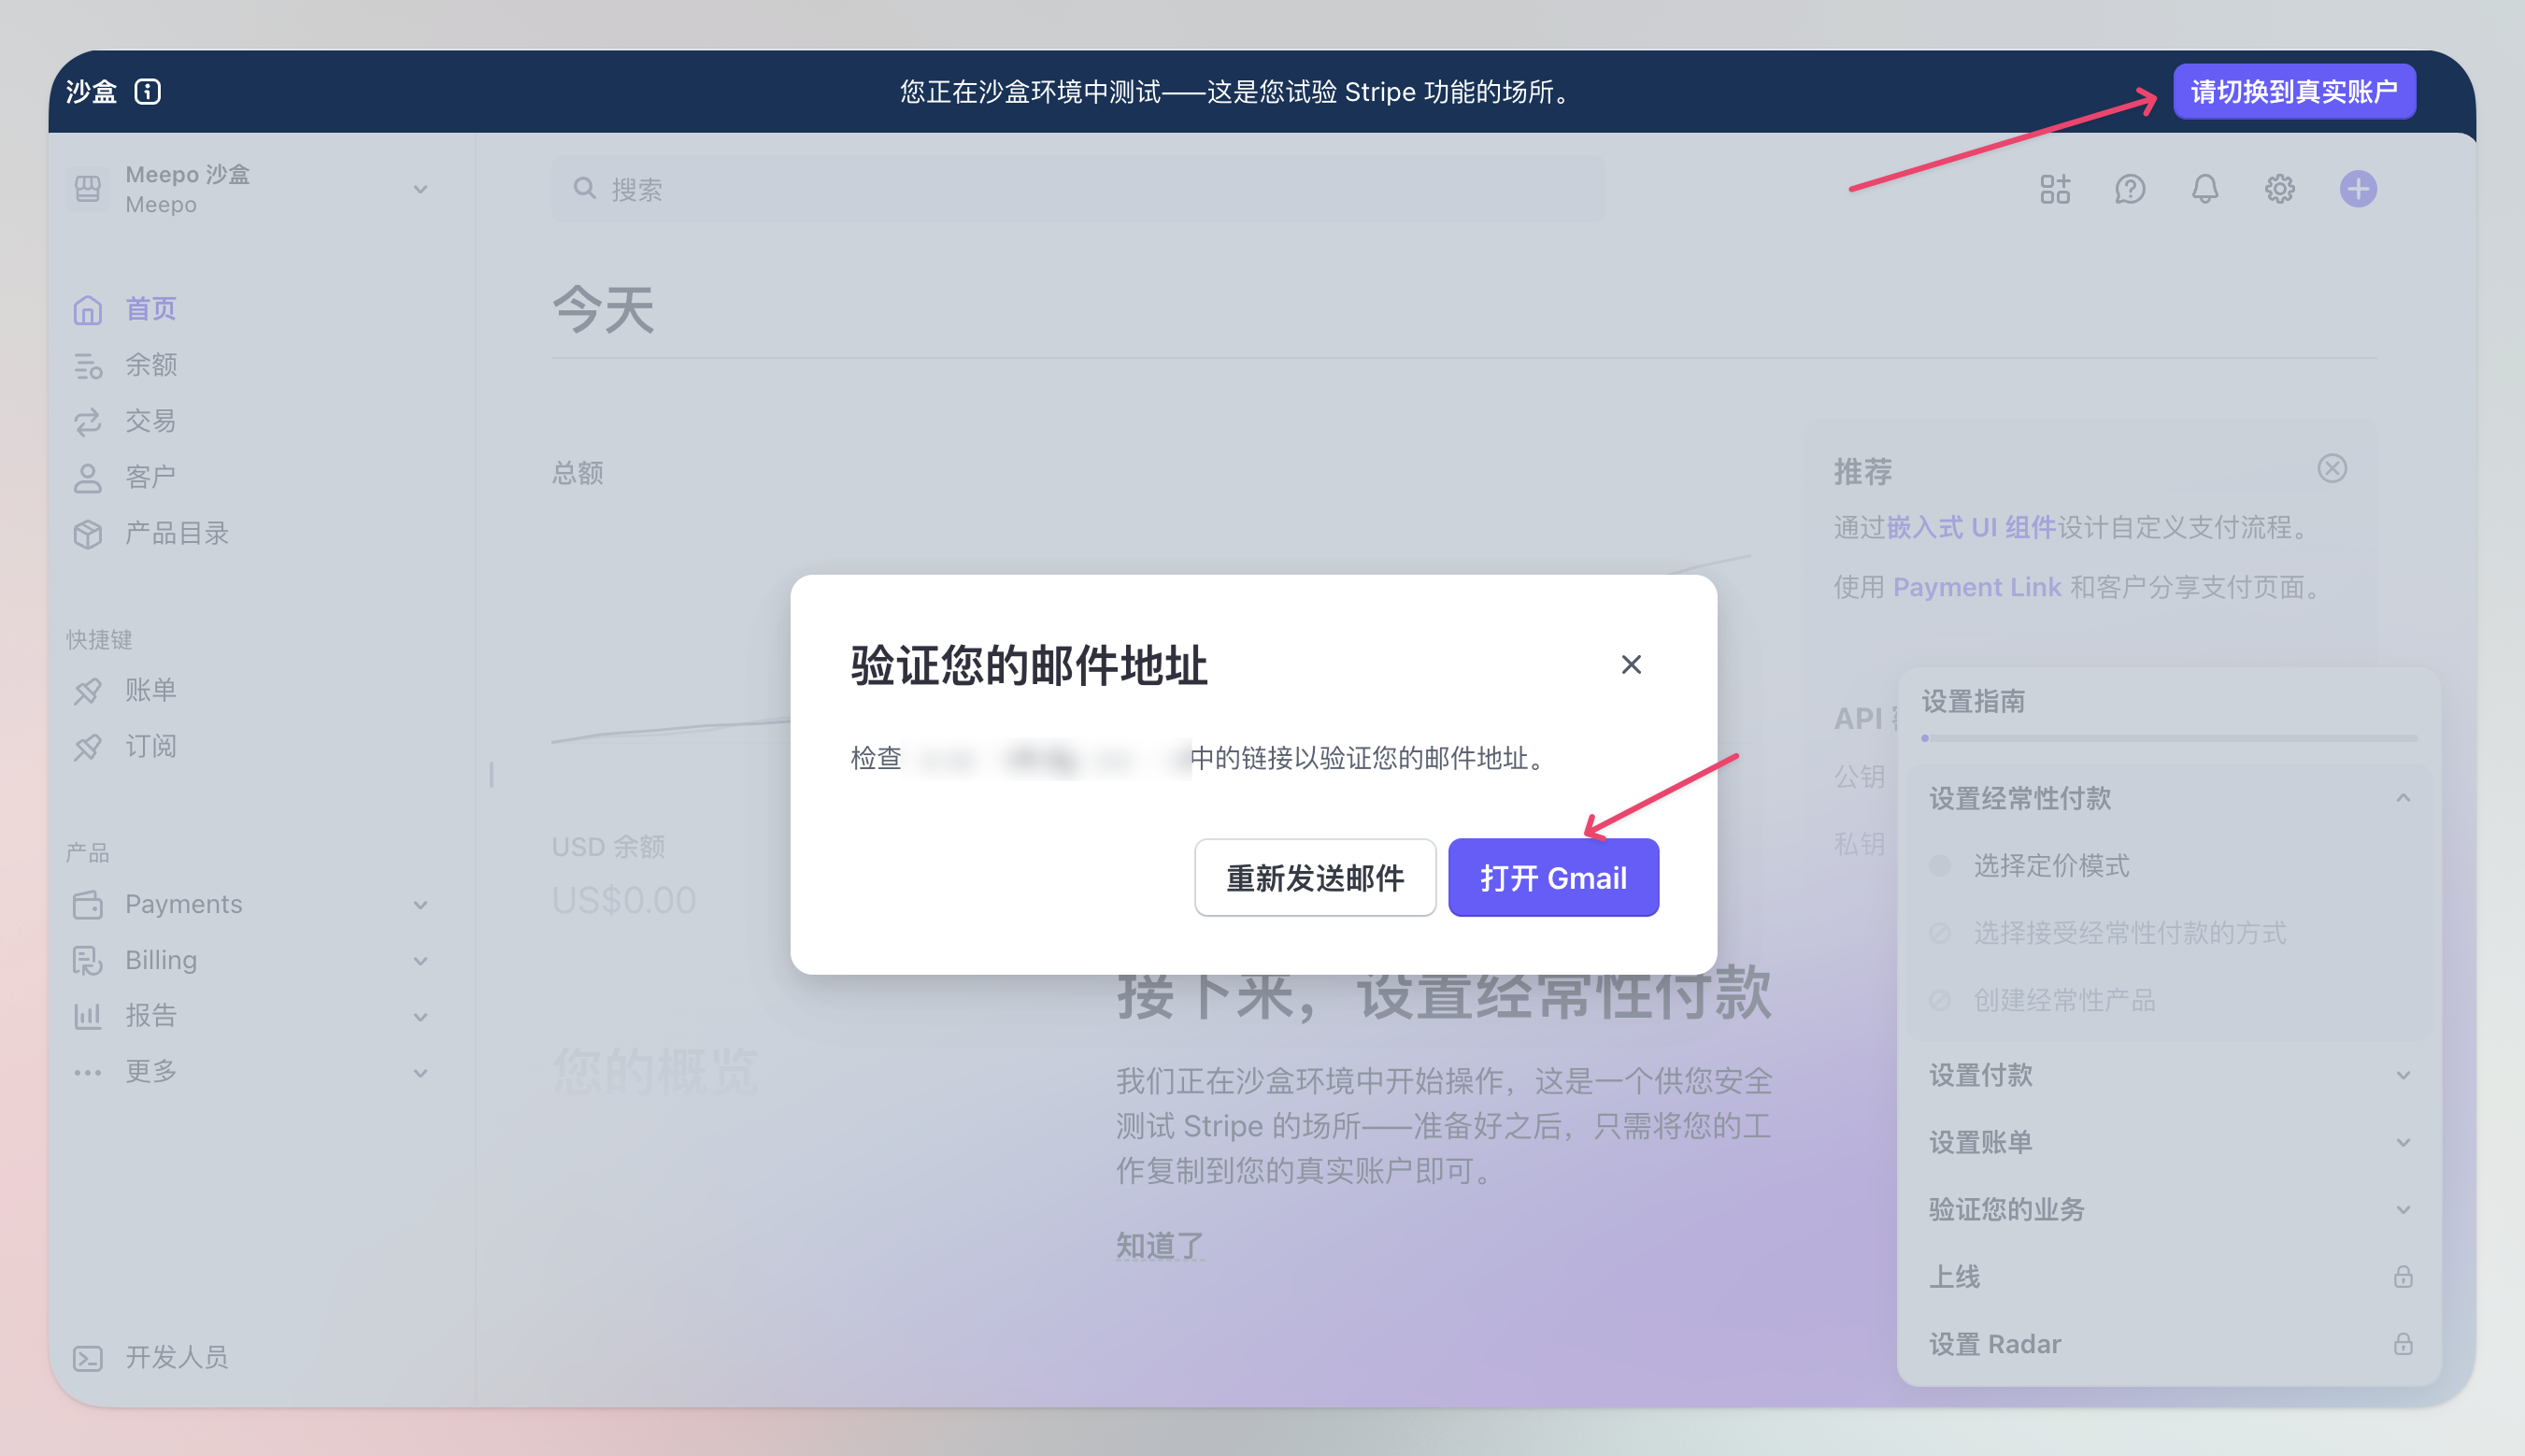This screenshot has height=1456, width=2525.
Task: Open Customers in sidebar
Action: (x=150, y=477)
